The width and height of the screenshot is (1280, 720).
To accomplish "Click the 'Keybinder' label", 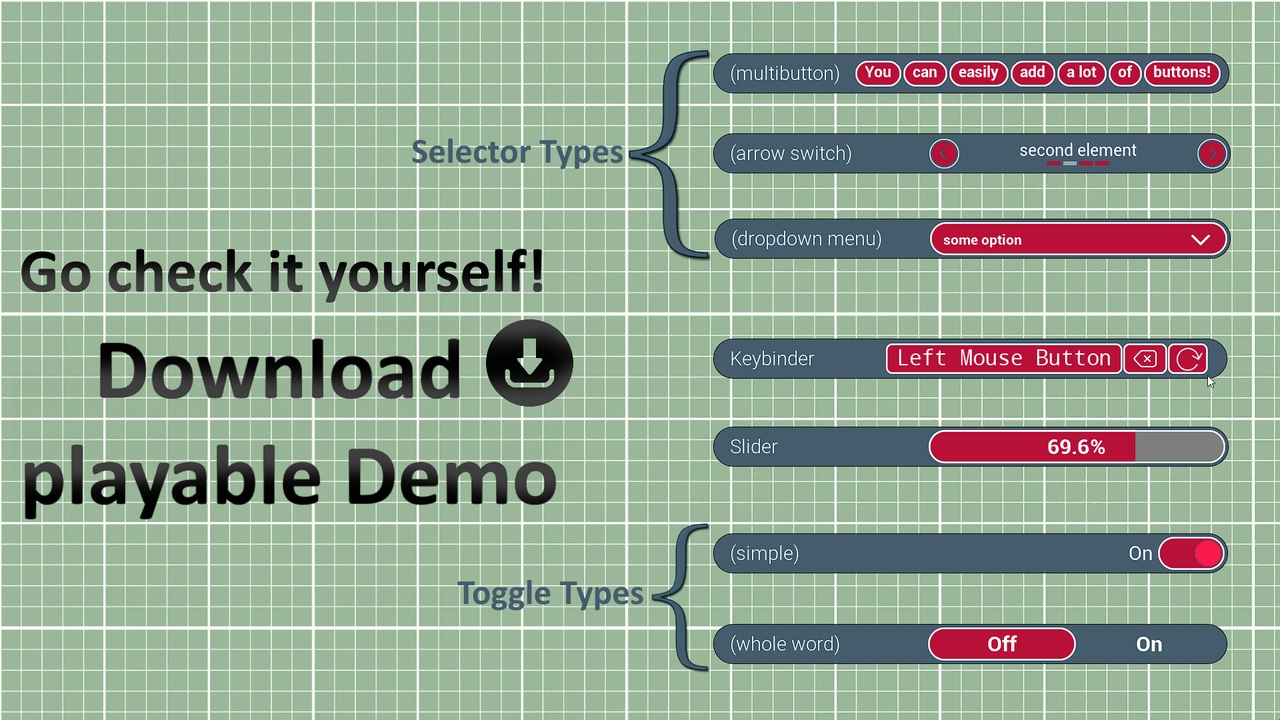I will (772, 359).
